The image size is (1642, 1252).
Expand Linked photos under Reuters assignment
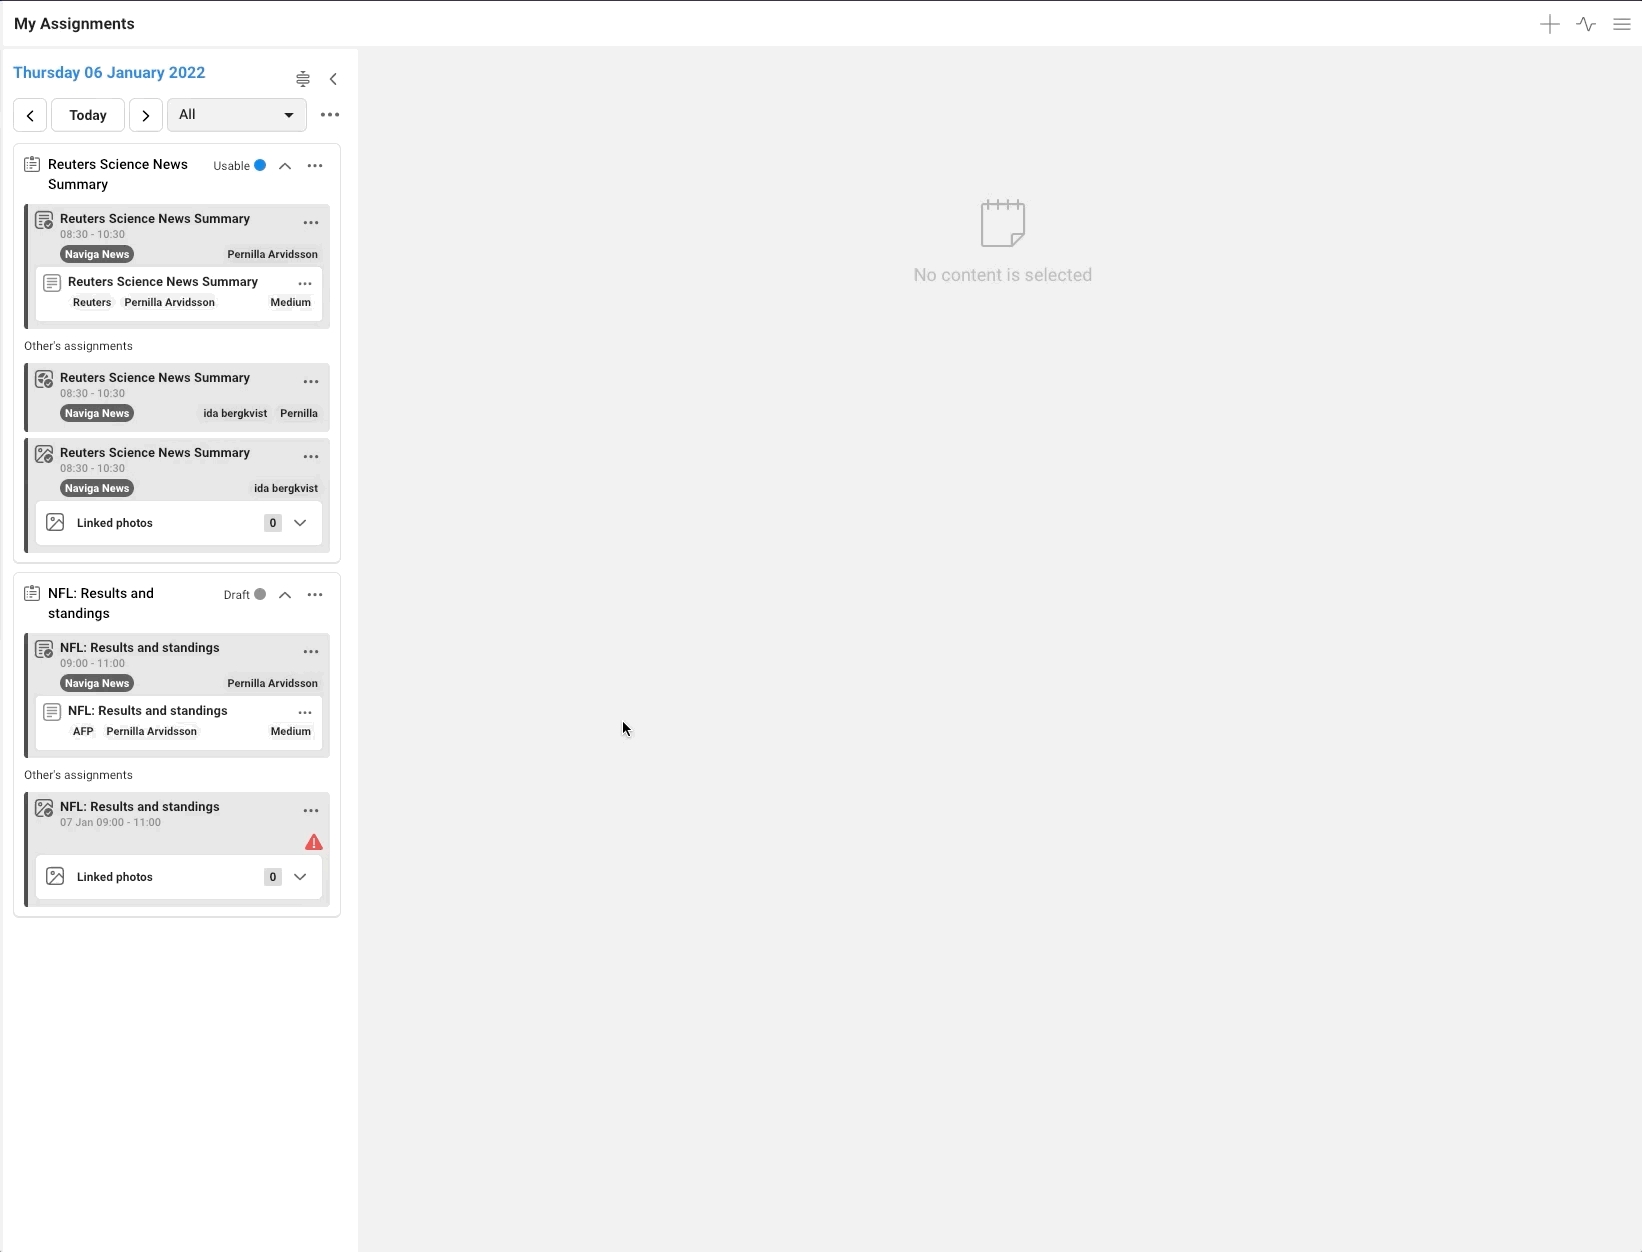click(x=300, y=523)
